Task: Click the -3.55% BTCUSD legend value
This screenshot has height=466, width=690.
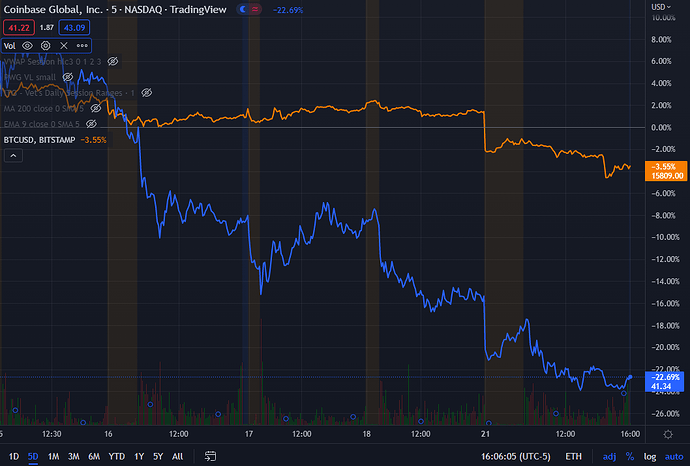Action: coord(93,140)
